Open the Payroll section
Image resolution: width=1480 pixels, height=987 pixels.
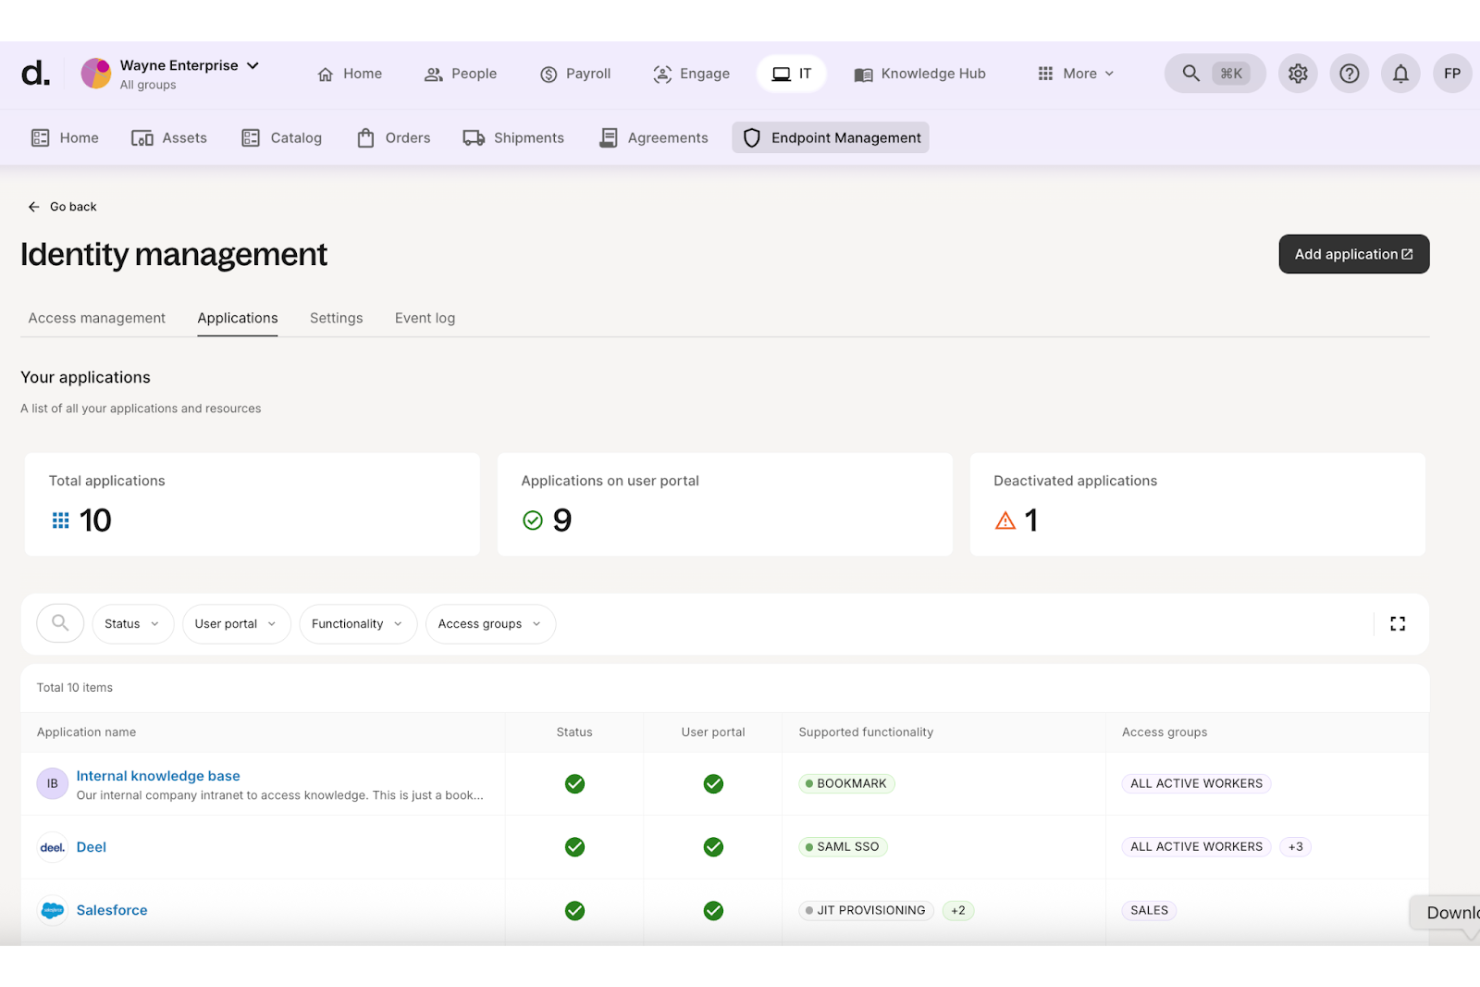[x=575, y=73]
